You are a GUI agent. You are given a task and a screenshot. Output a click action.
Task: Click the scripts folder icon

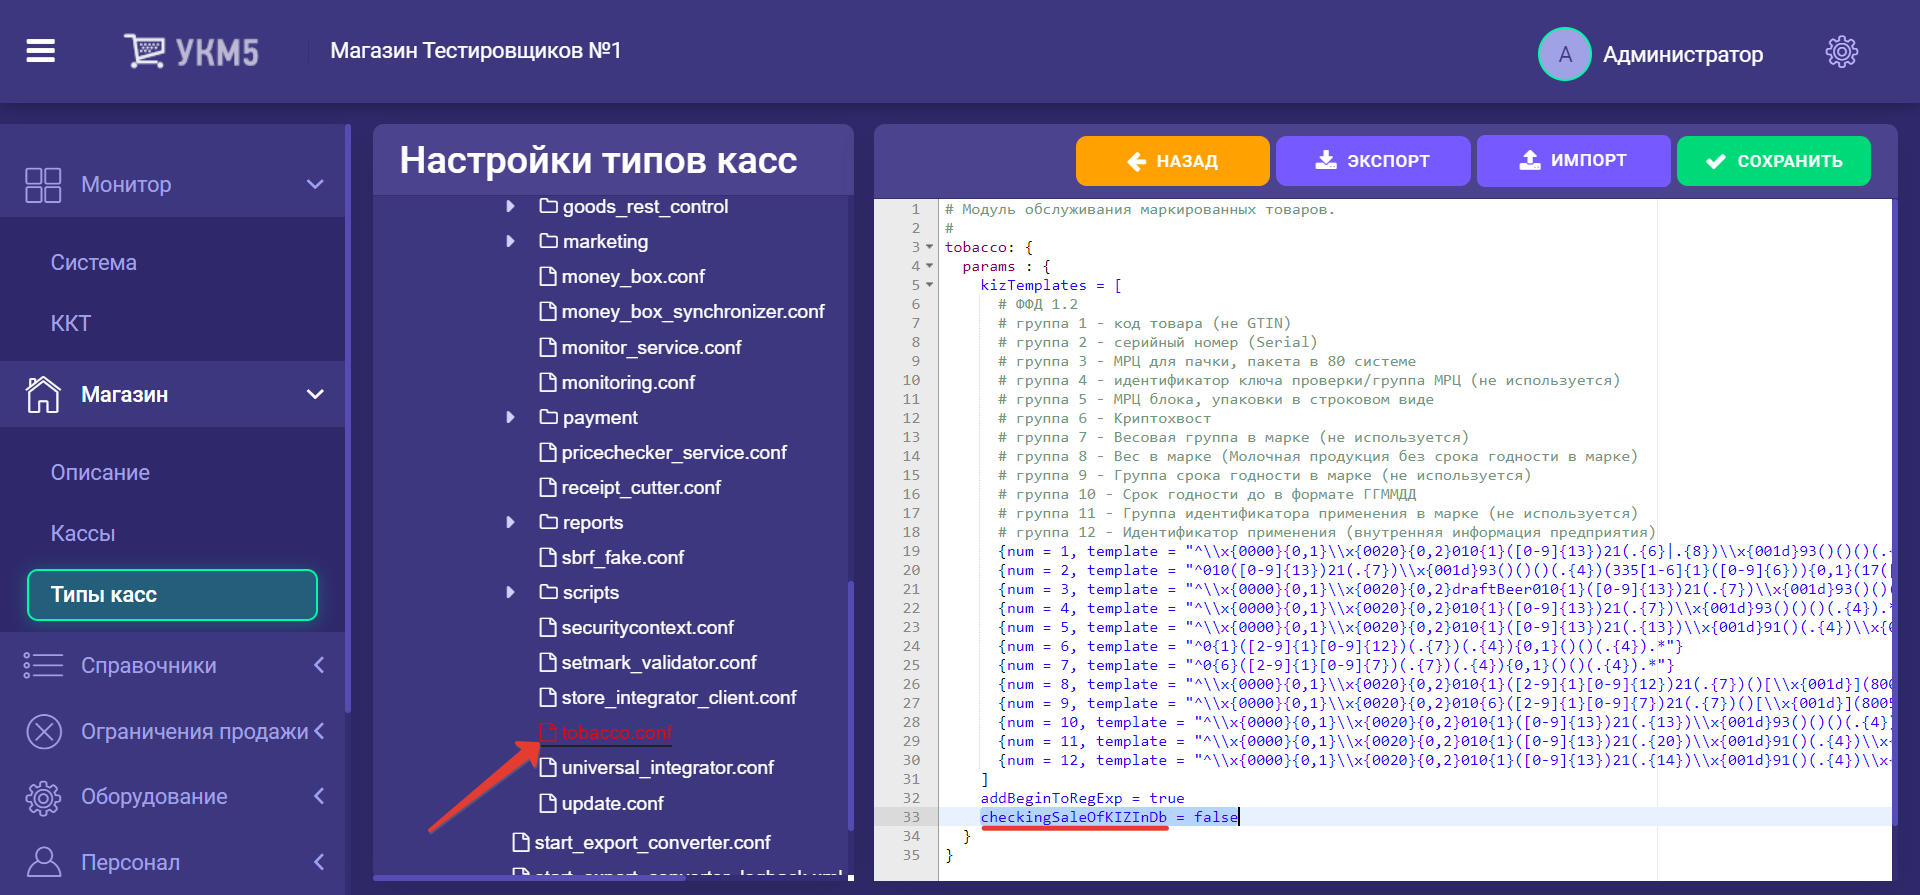[x=548, y=592]
